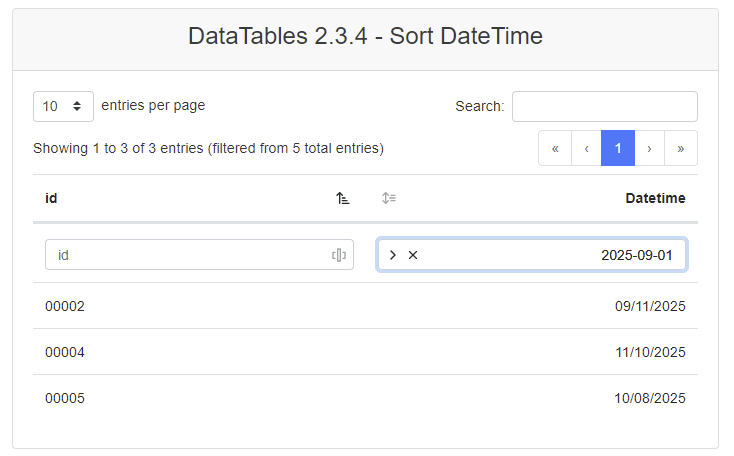Click the date cell 10/08/2025

pyautogui.click(x=650, y=398)
